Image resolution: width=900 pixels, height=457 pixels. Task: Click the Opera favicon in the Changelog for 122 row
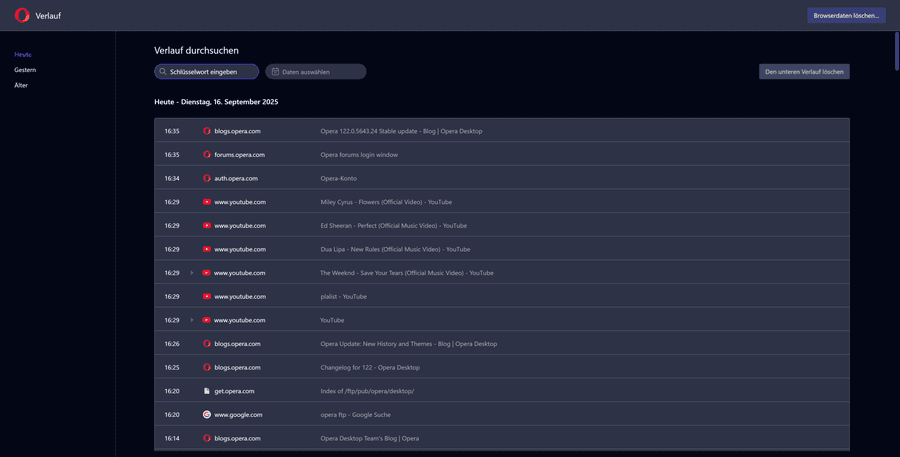pyautogui.click(x=207, y=367)
